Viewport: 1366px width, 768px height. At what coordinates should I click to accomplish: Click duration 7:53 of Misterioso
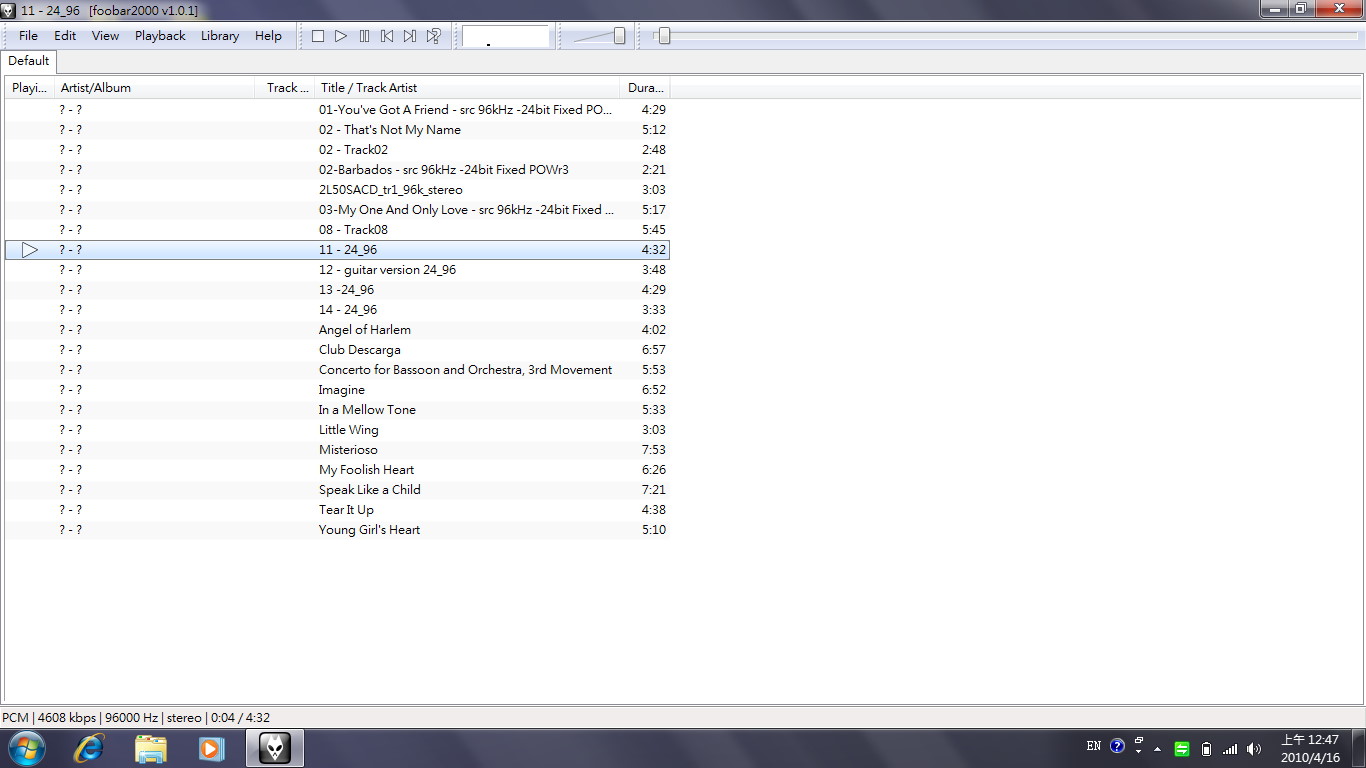[x=654, y=450]
